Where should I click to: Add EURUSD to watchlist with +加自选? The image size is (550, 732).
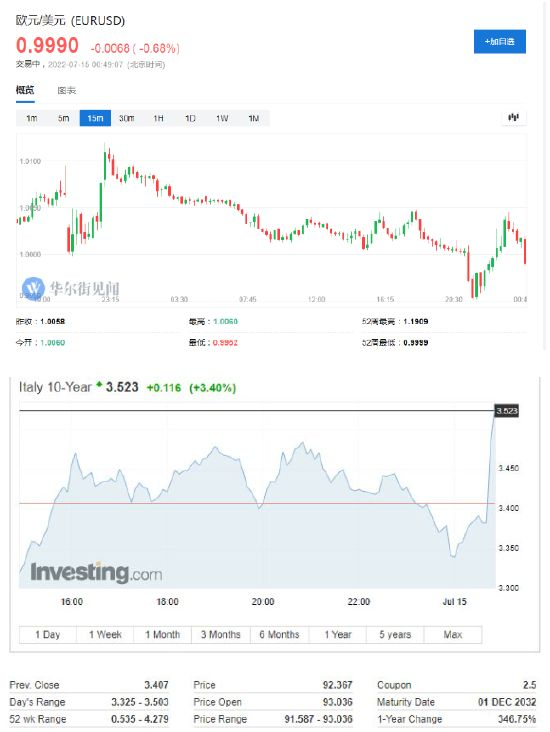pyautogui.click(x=500, y=42)
